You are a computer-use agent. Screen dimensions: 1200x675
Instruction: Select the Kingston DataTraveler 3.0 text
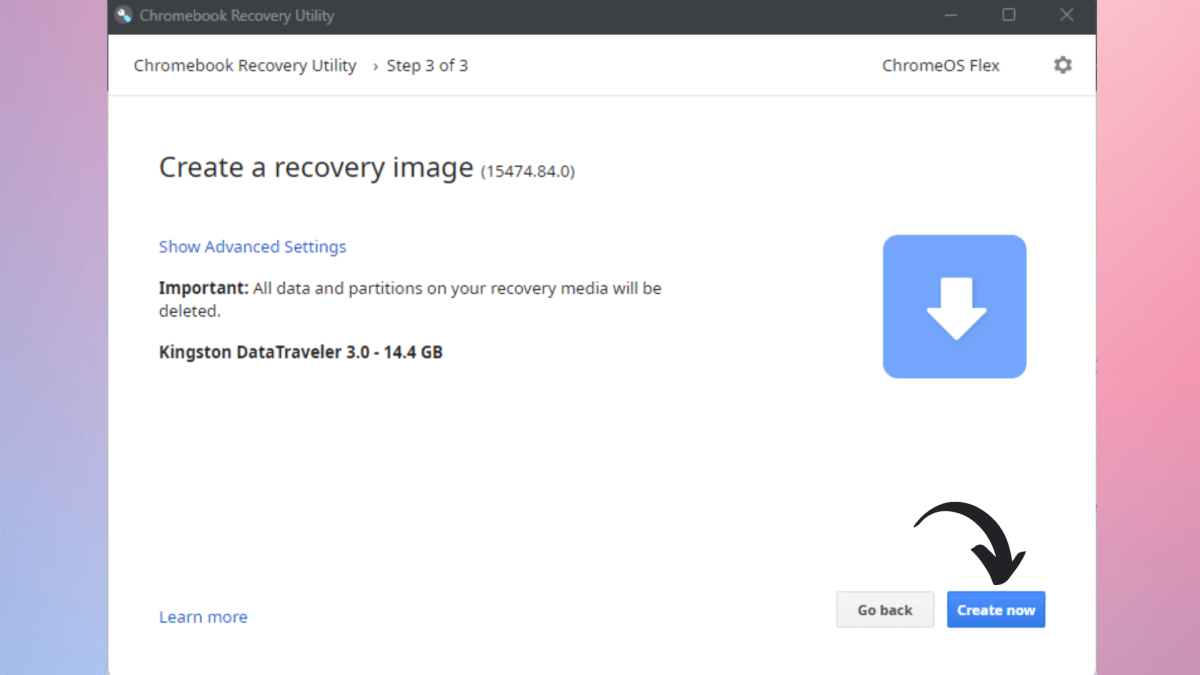click(301, 352)
